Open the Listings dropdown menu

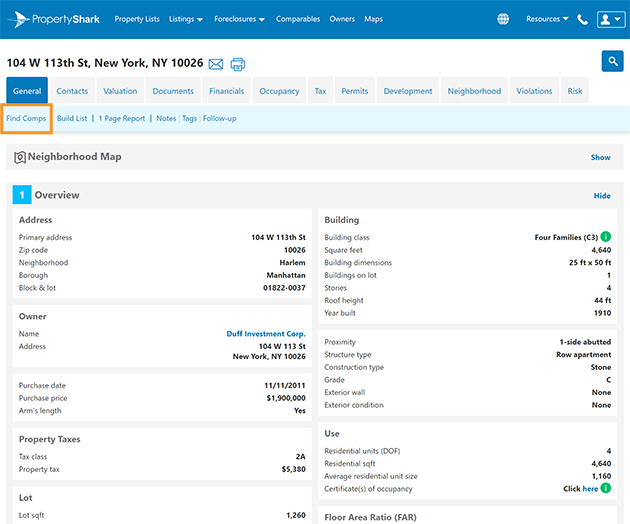point(185,19)
